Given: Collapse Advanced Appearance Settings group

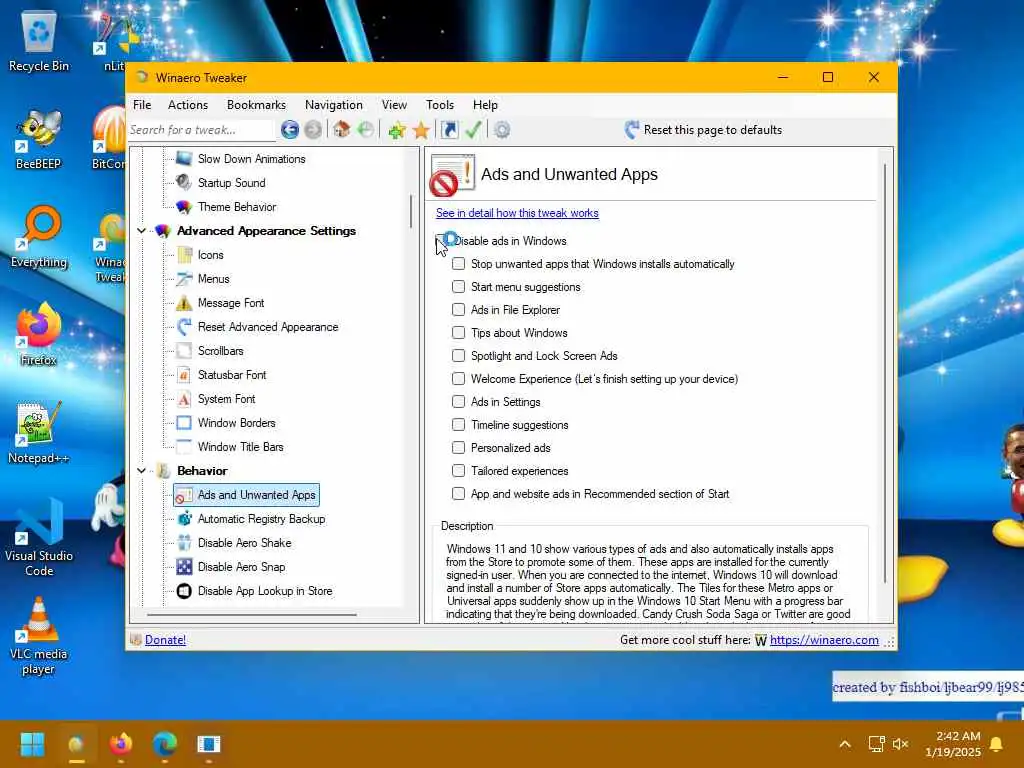Looking at the screenshot, I should 141,231.
